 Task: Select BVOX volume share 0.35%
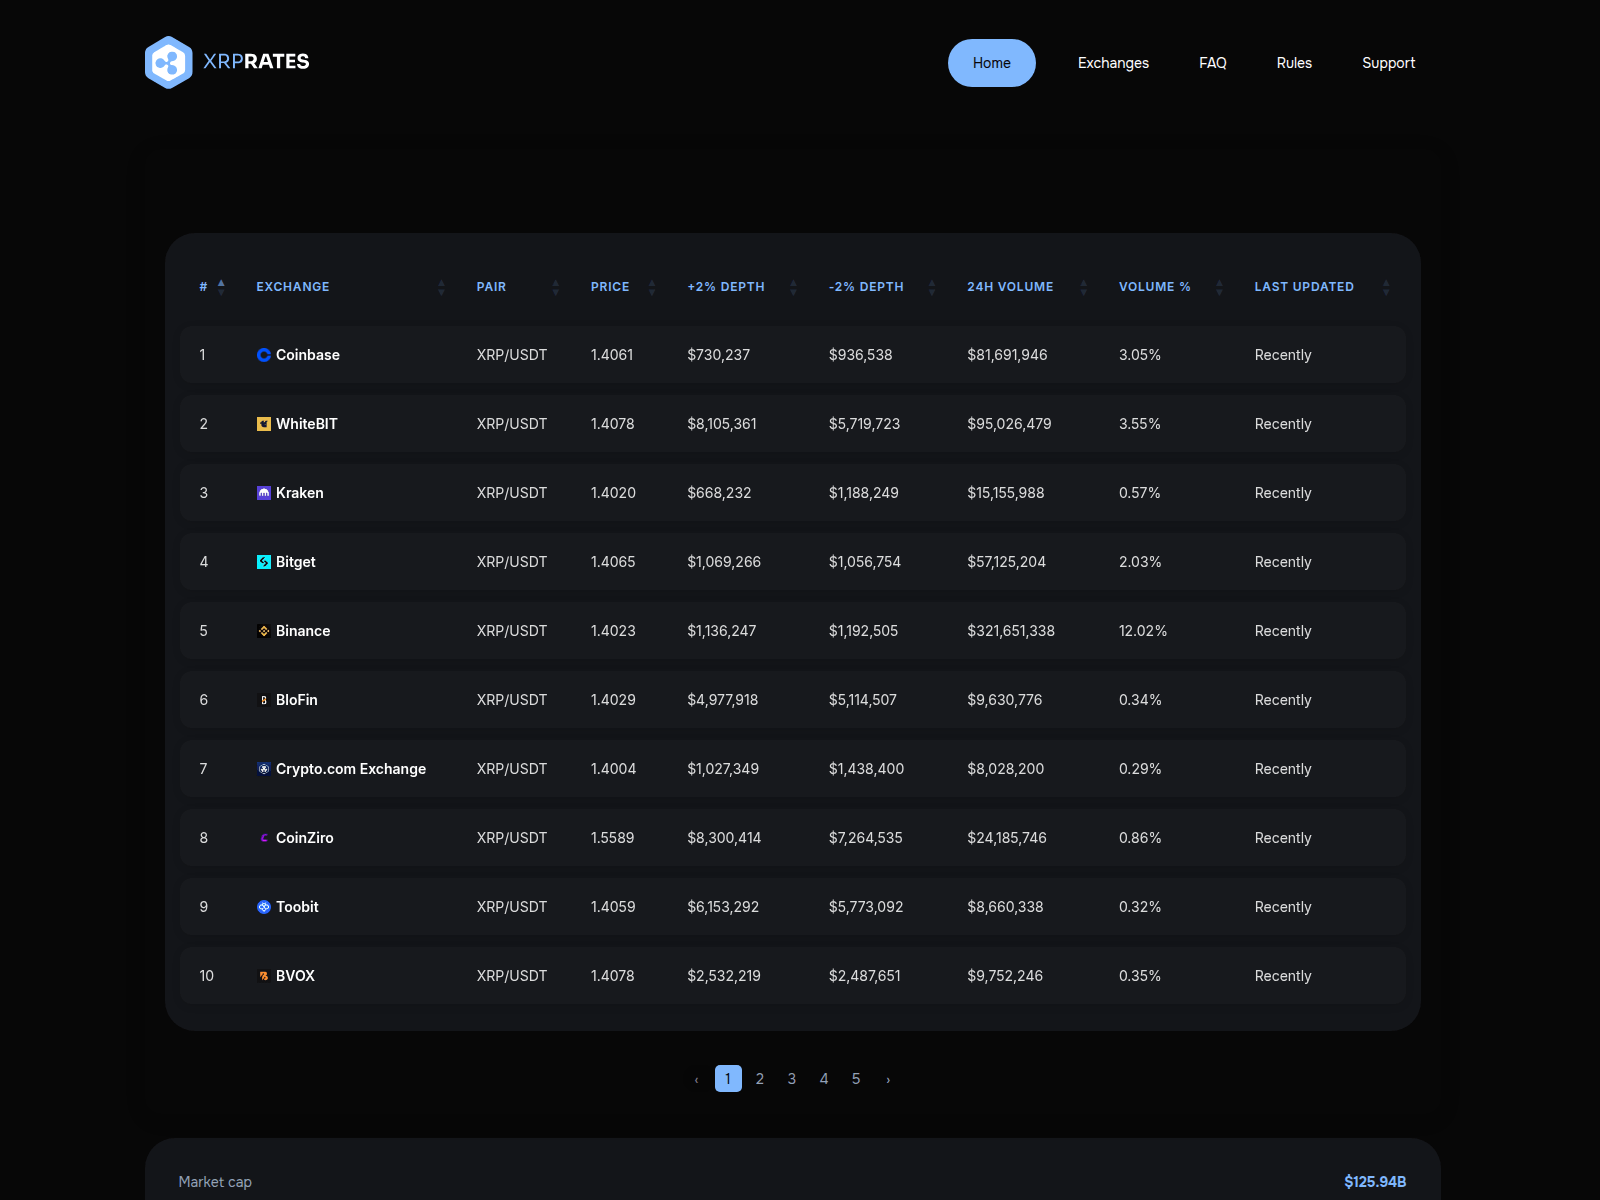1140,976
